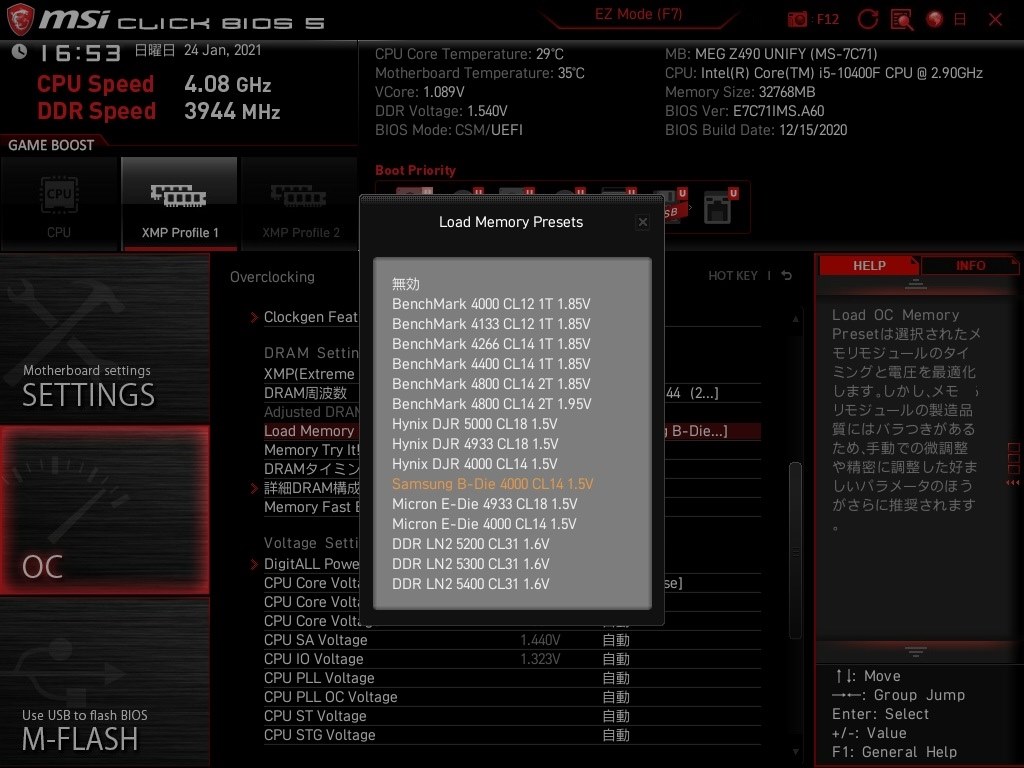The width and height of the screenshot is (1024, 768).
Task: Click the refresh circular arrow icon
Action: tap(867, 19)
